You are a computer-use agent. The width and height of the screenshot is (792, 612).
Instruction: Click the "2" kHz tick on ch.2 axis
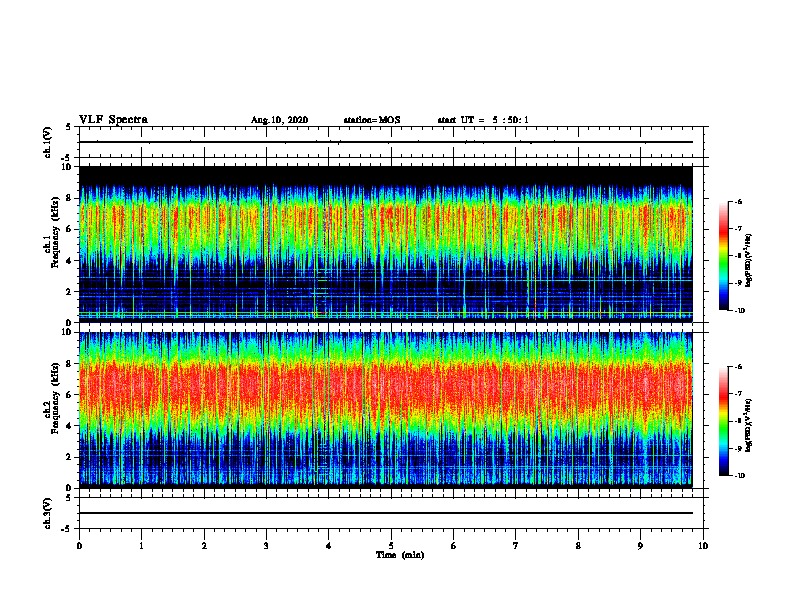(x=69, y=457)
